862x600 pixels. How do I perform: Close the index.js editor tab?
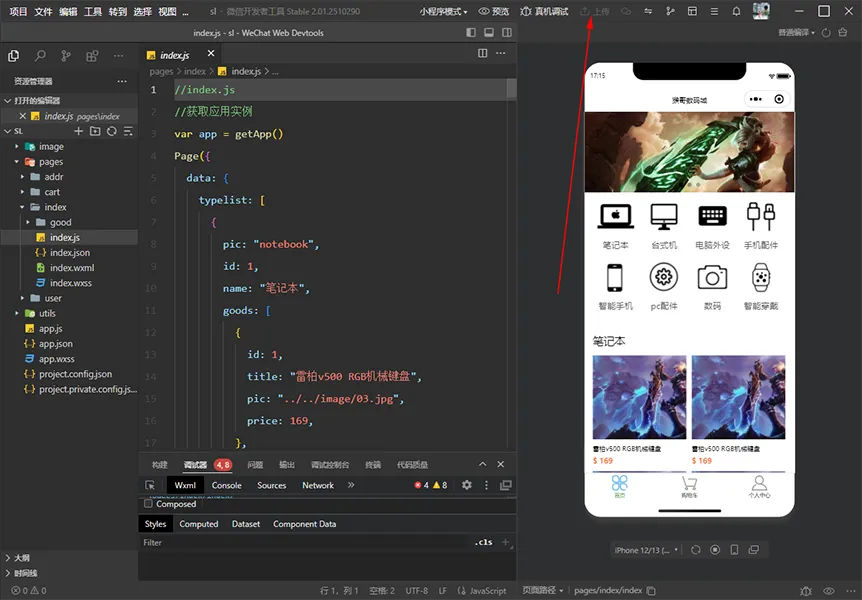211,53
